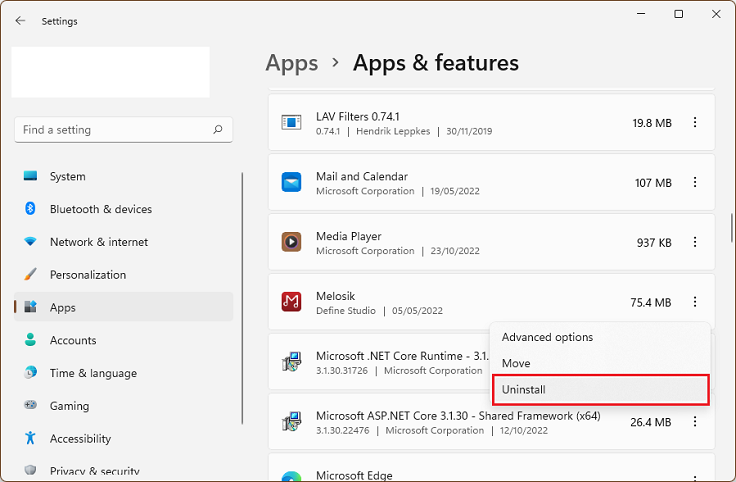736x482 pixels.
Task: Minimize the Settings window
Action: 641,14
